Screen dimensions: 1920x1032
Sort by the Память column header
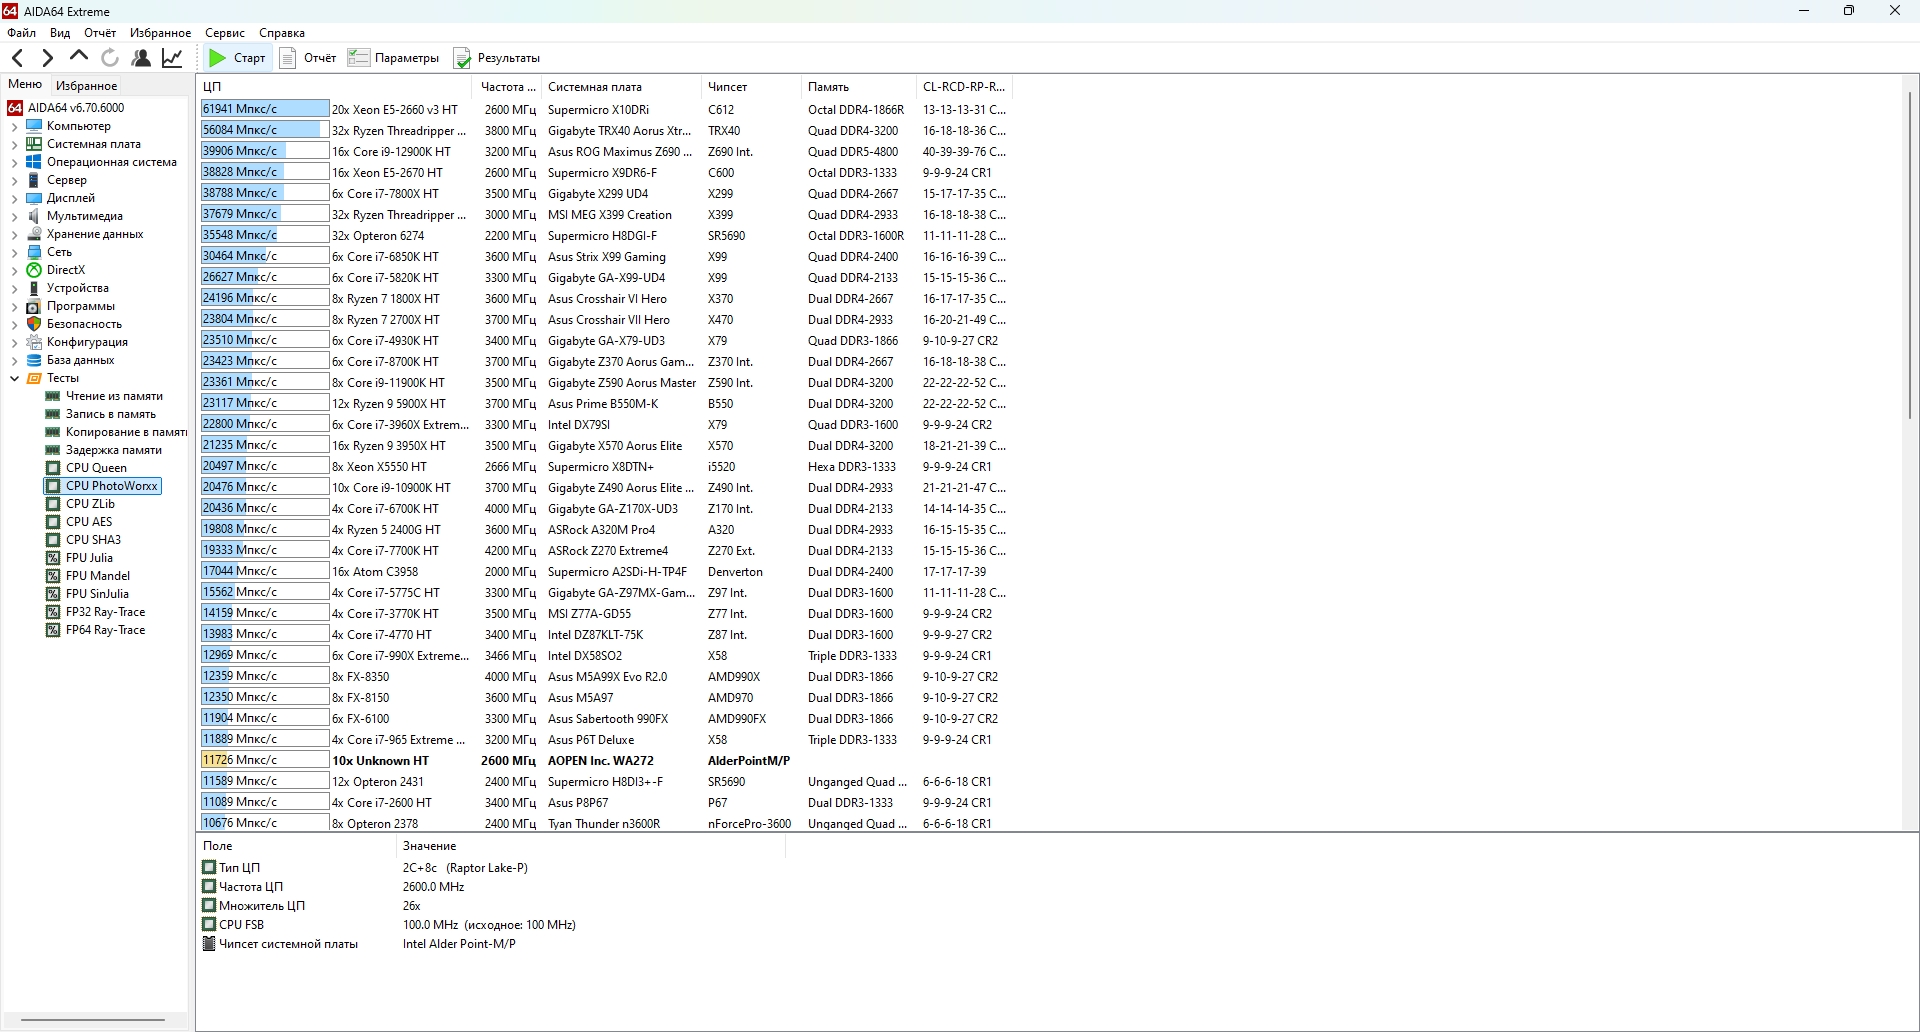(859, 87)
